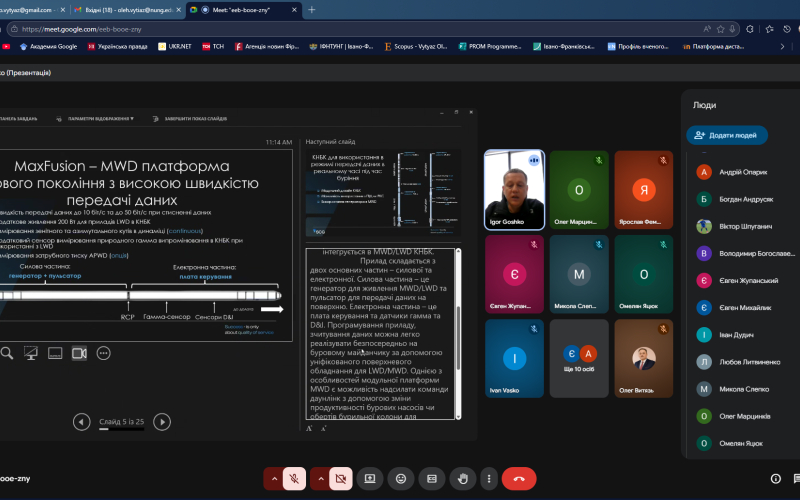Click the present screen button
Image resolution: width=800 pixels, height=500 pixels.
click(x=370, y=479)
